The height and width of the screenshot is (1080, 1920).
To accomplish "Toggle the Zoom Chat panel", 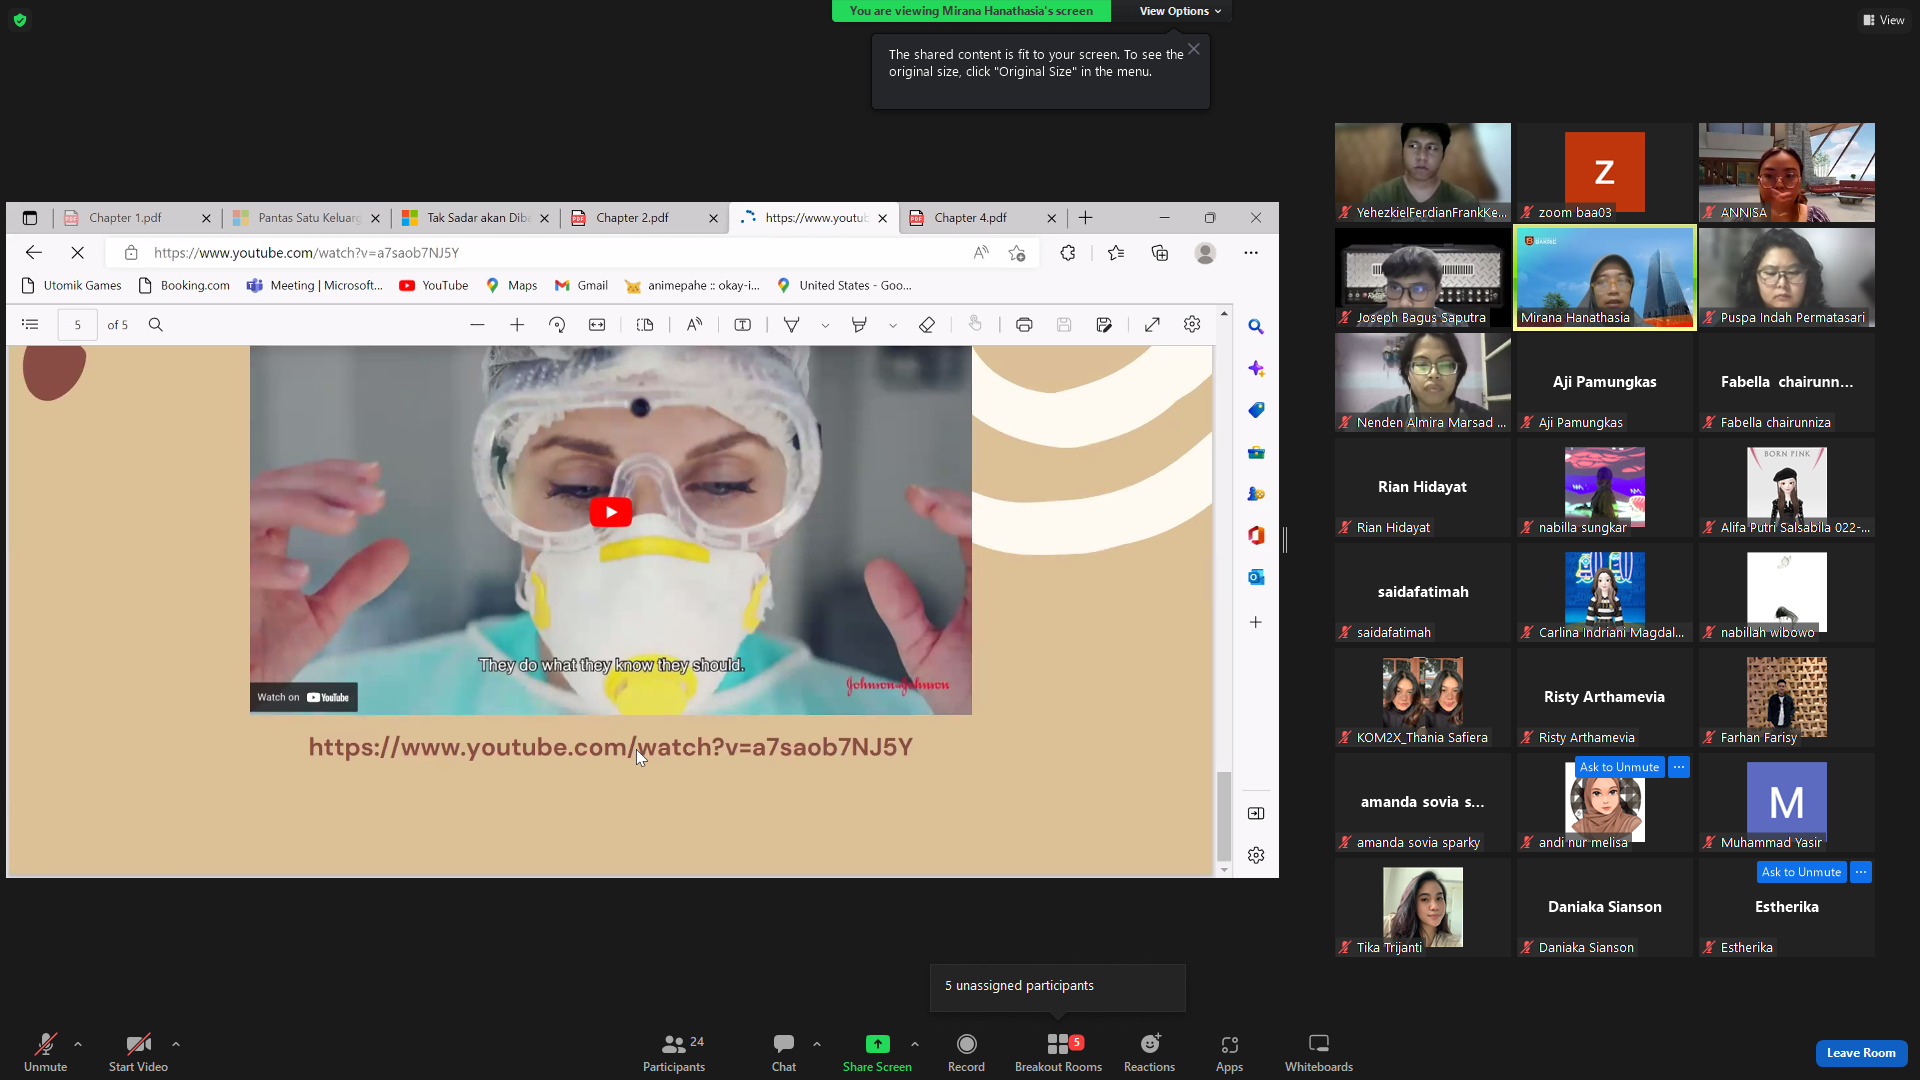I will (784, 1052).
